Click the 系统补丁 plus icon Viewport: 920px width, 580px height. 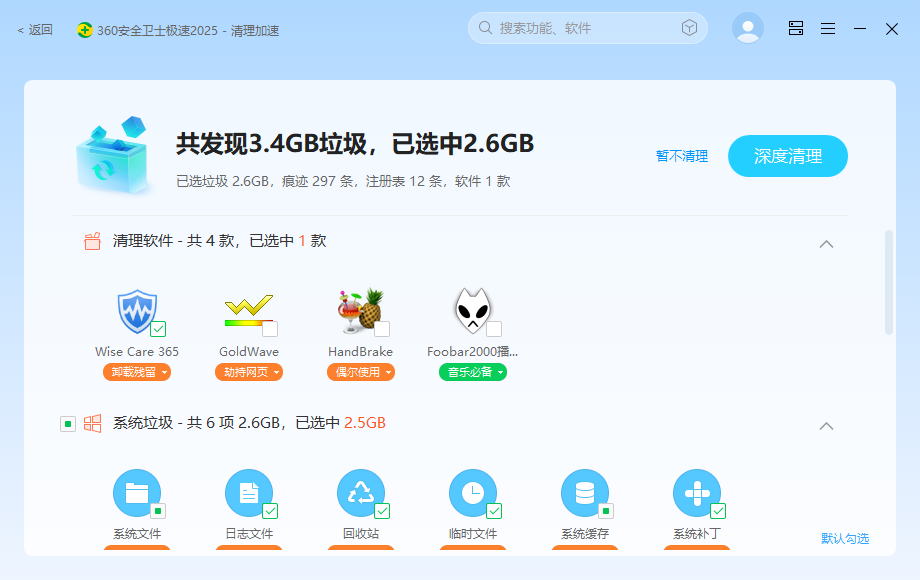tap(697, 493)
